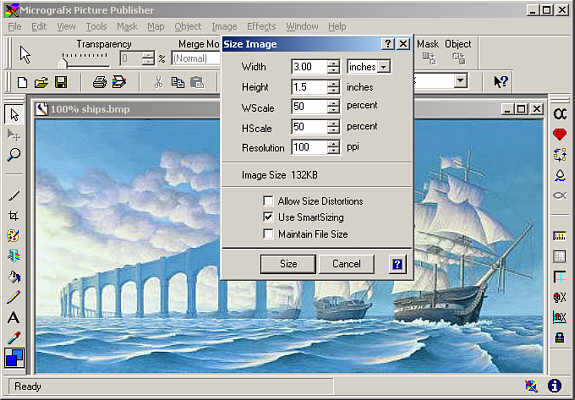Image resolution: width=575 pixels, height=400 pixels.
Task: Select the Crop tool
Action: (x=14, y=215)
